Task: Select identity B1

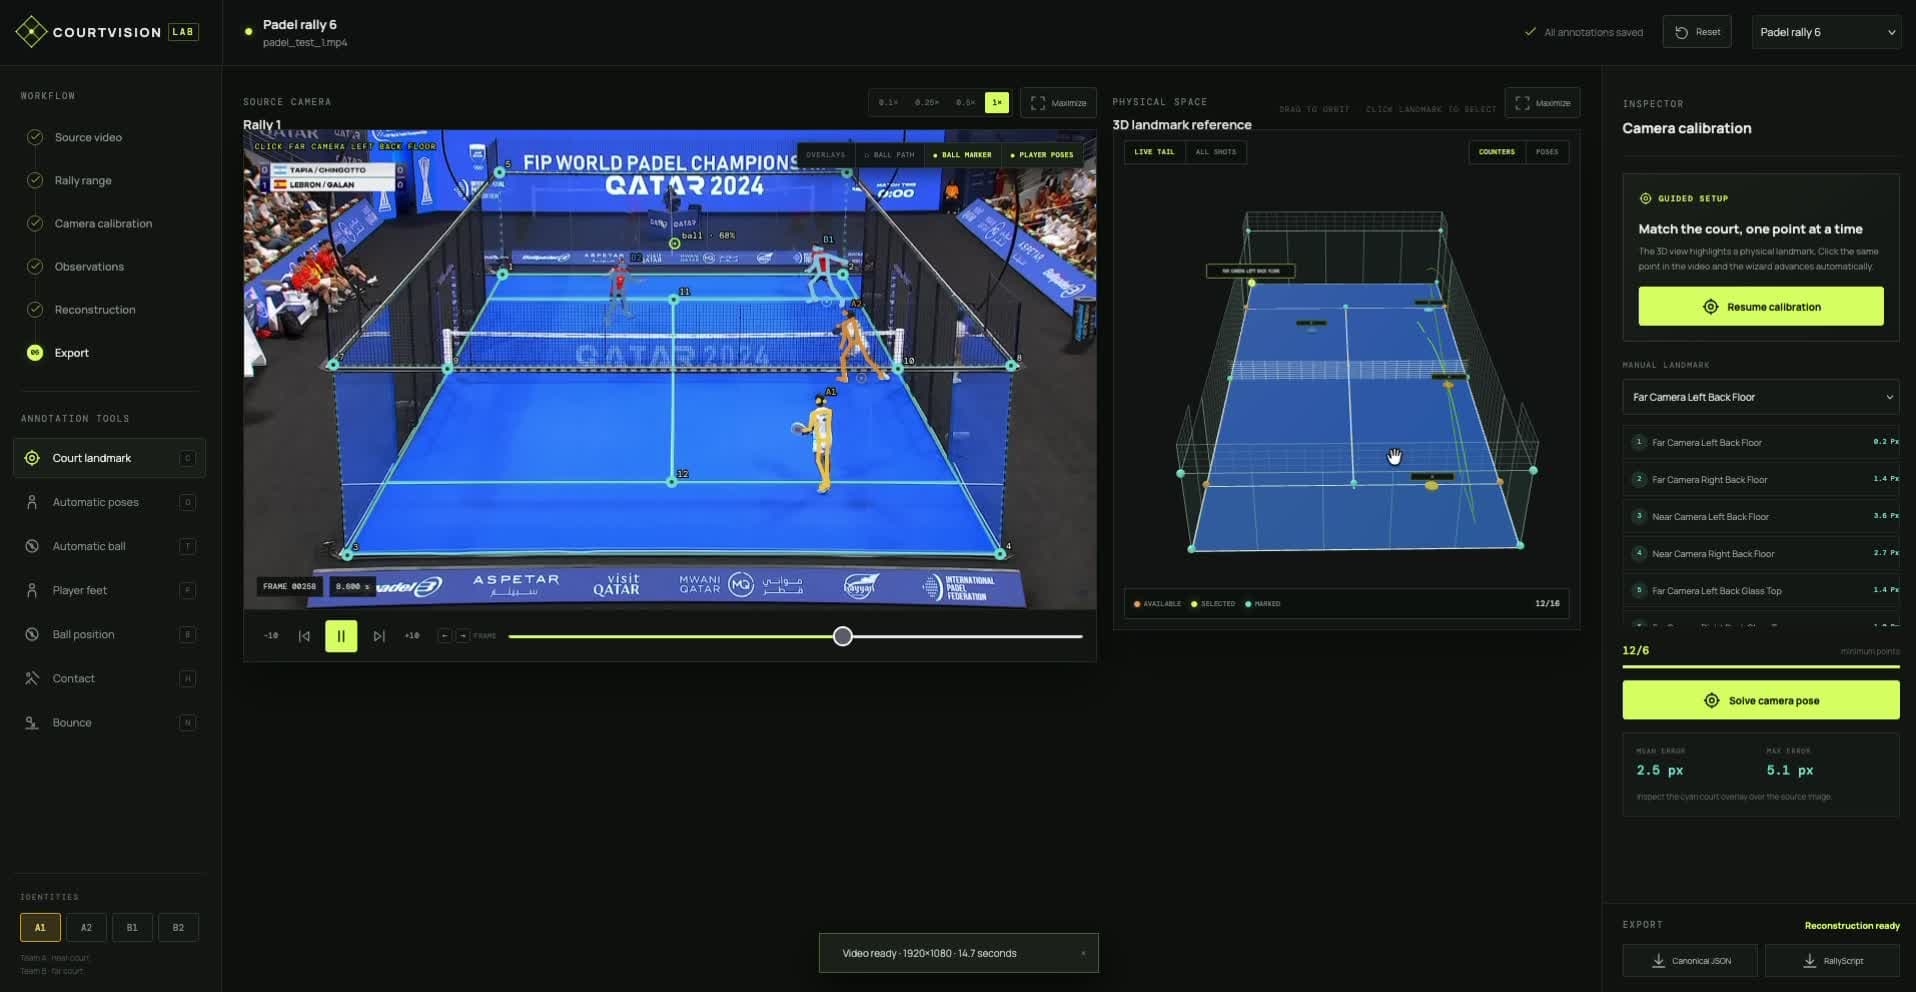Action: click(132, 927)
